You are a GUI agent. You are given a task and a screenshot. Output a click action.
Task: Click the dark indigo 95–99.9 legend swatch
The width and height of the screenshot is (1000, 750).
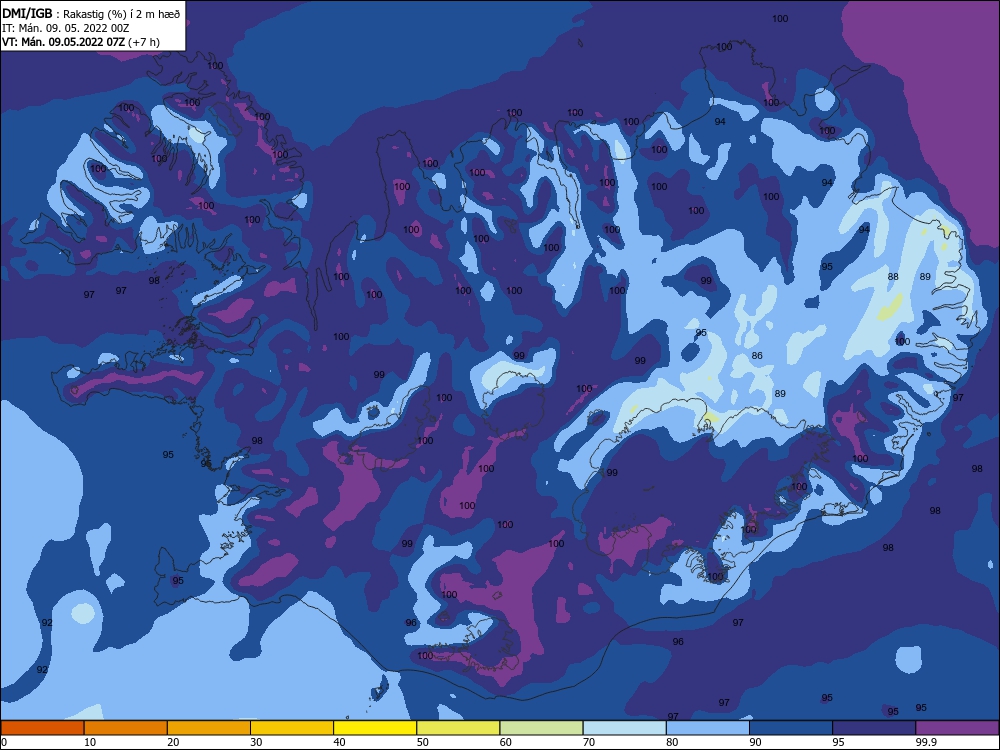pos(874,728)
